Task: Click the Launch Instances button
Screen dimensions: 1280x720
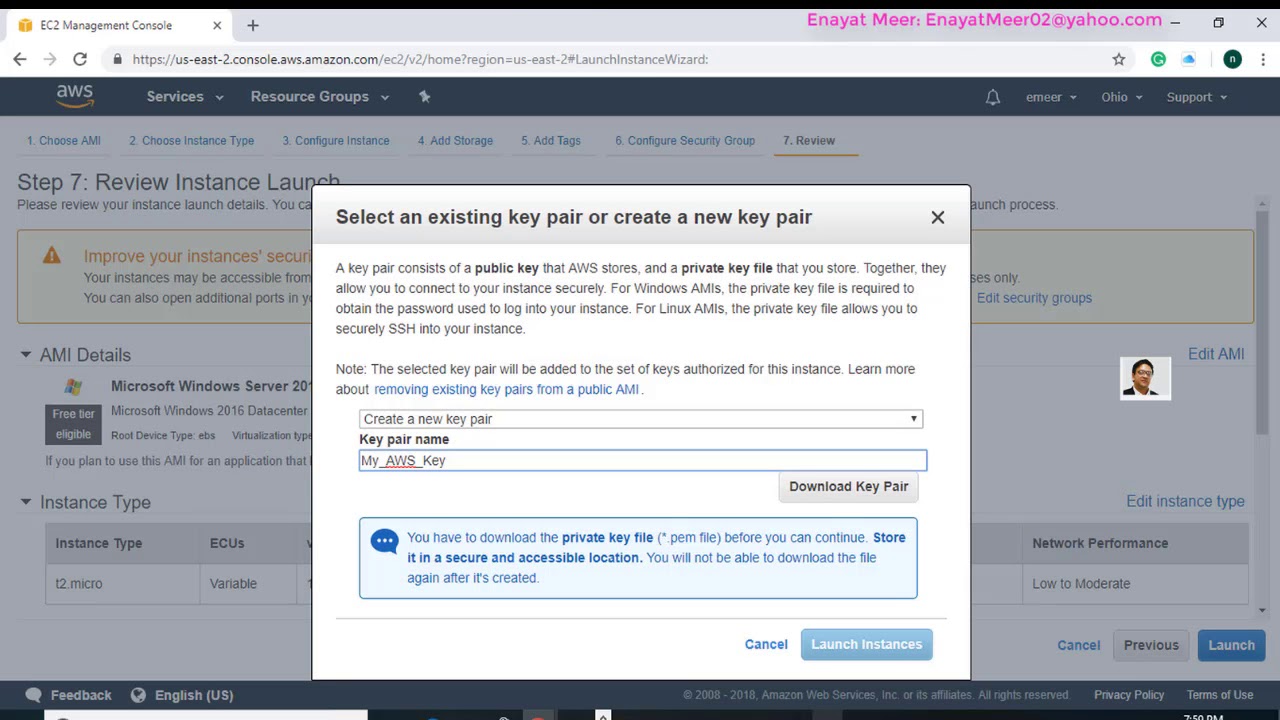Action: tap(866, 644)
